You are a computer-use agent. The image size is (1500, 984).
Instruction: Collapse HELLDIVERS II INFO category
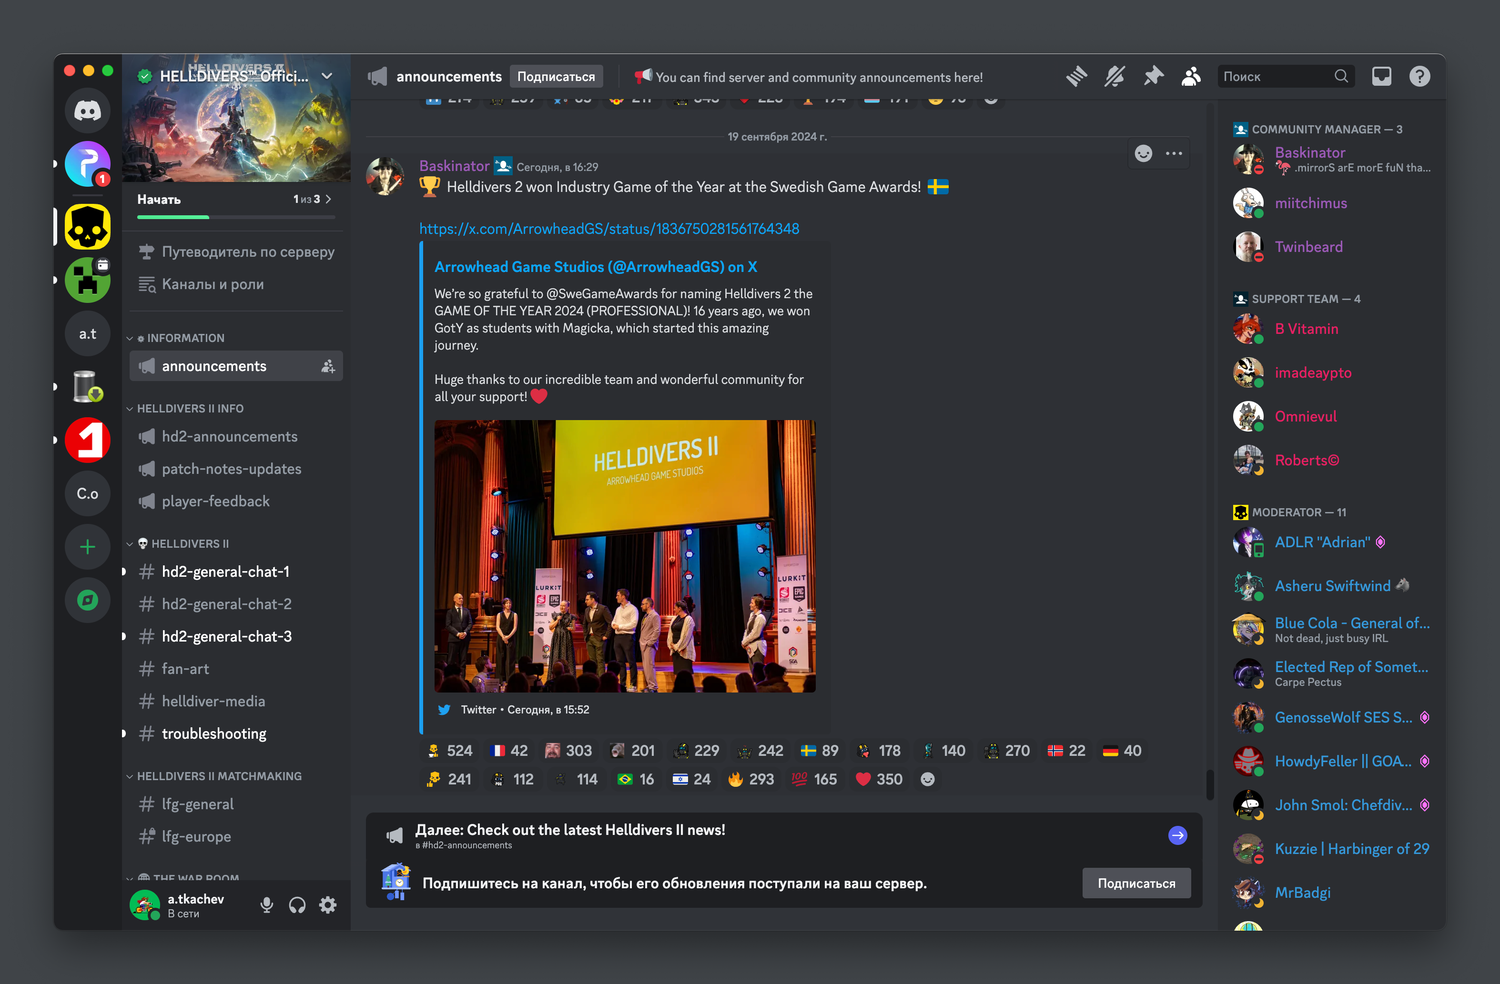185,408
